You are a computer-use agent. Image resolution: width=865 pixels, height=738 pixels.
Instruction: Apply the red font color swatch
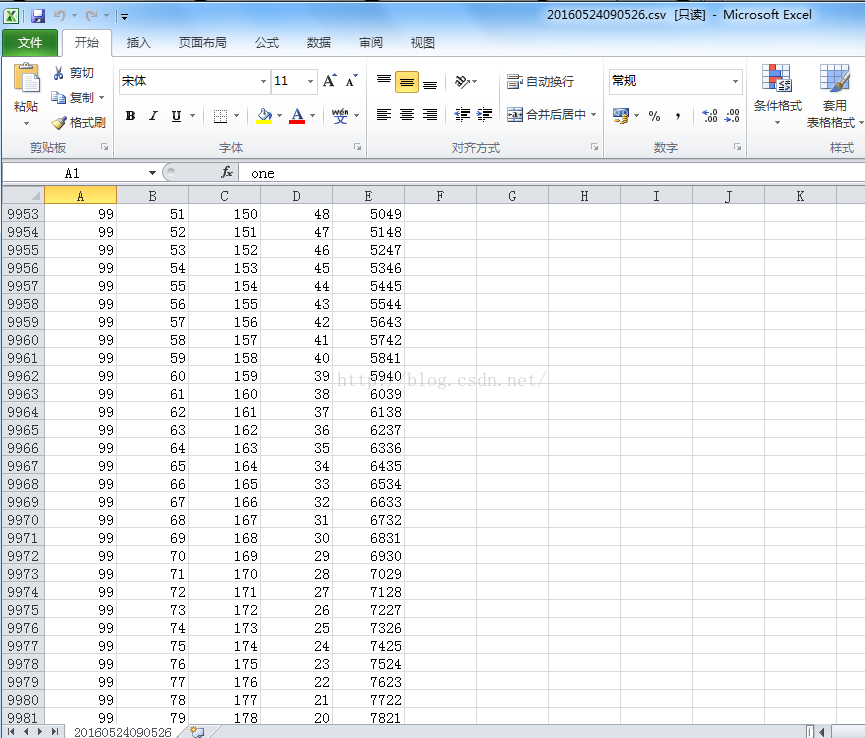(x=296, y=116)
